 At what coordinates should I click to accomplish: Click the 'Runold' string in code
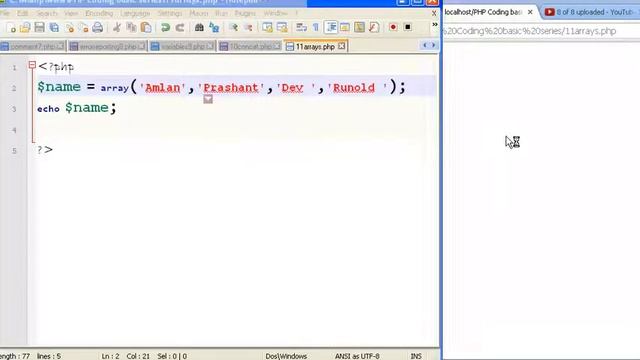click(357, 88)
